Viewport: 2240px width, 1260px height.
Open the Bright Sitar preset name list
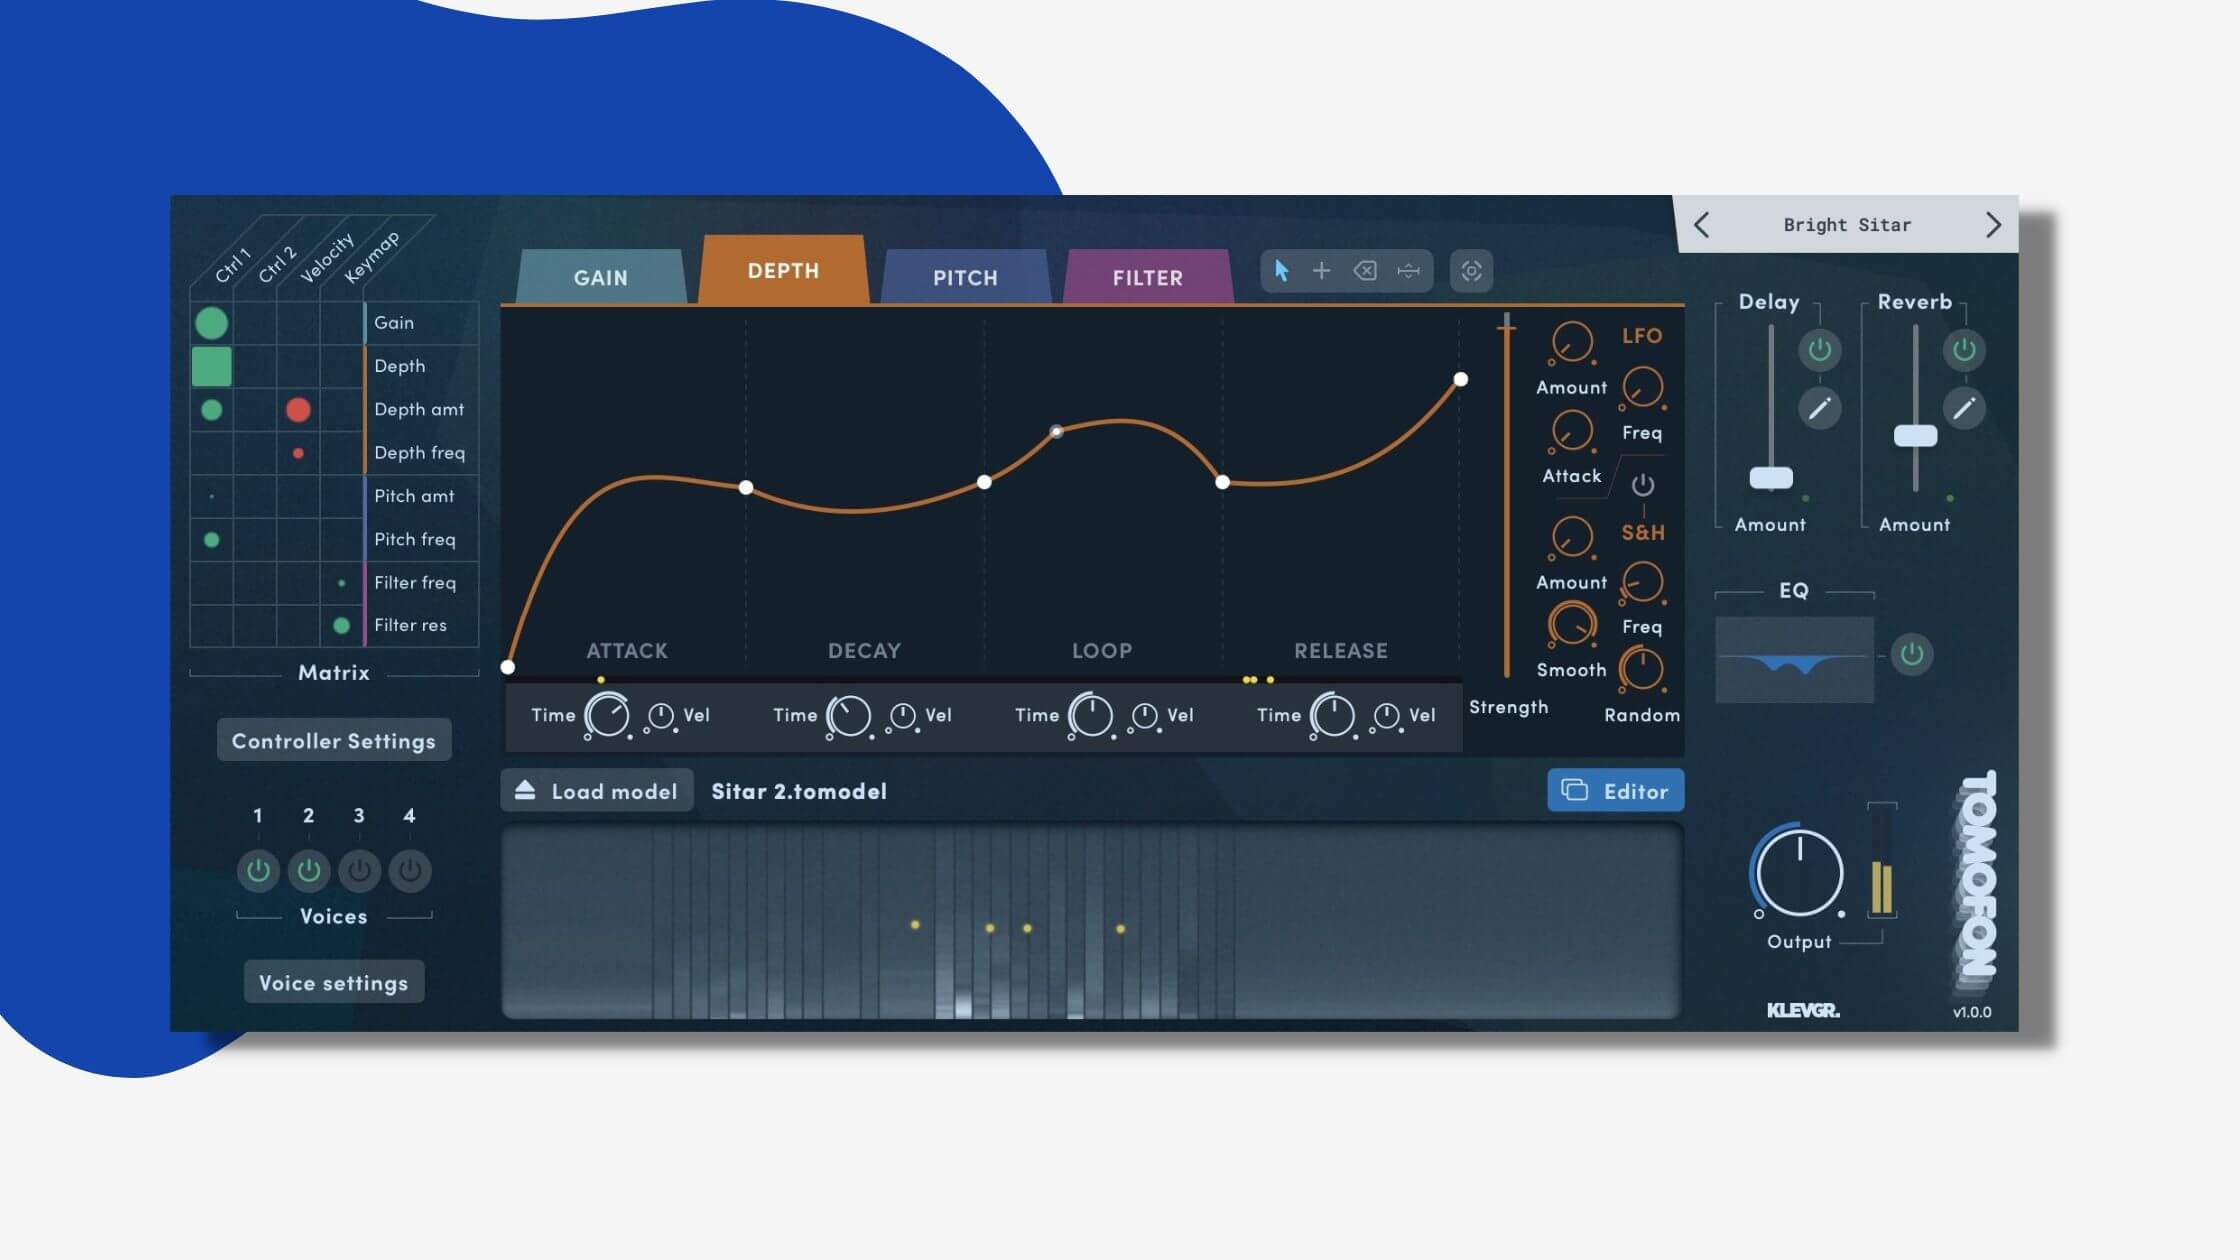[x=1847, y=225]
